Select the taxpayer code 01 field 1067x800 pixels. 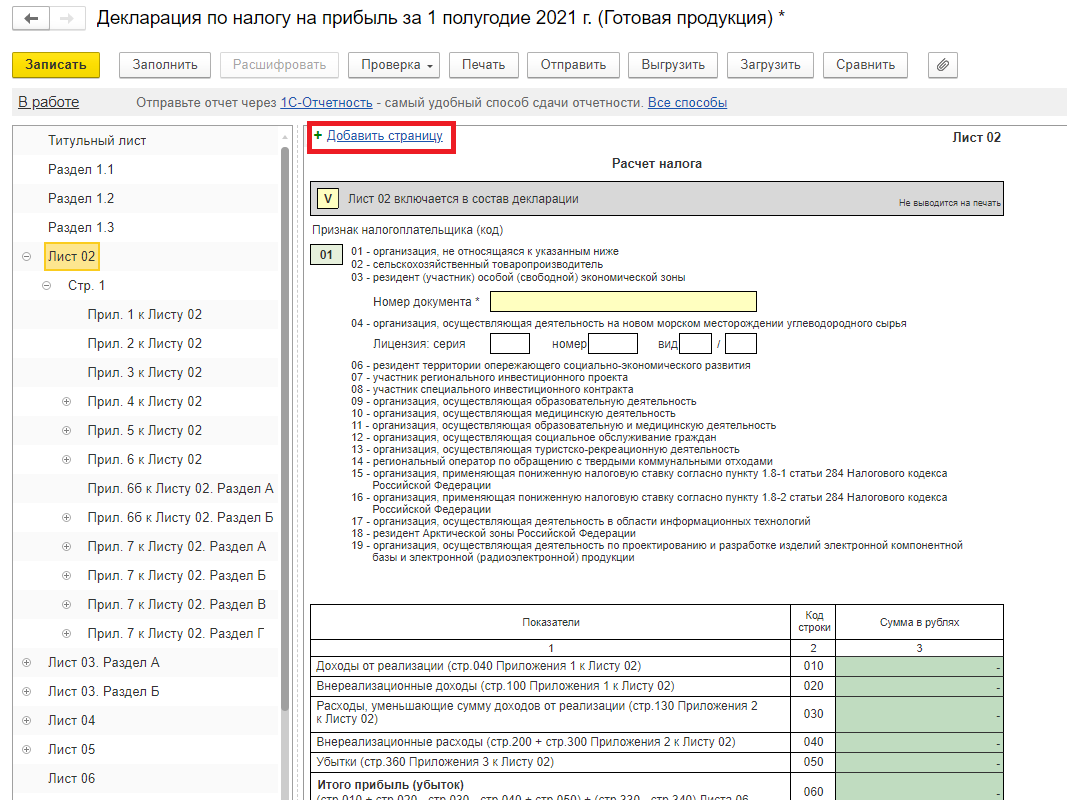326,255
